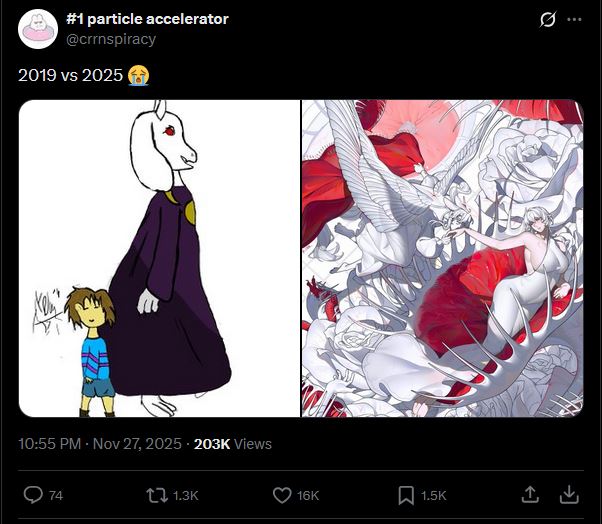Open #1 particle accelerator display name
602x524 pixels.
(x=147, y=19)
